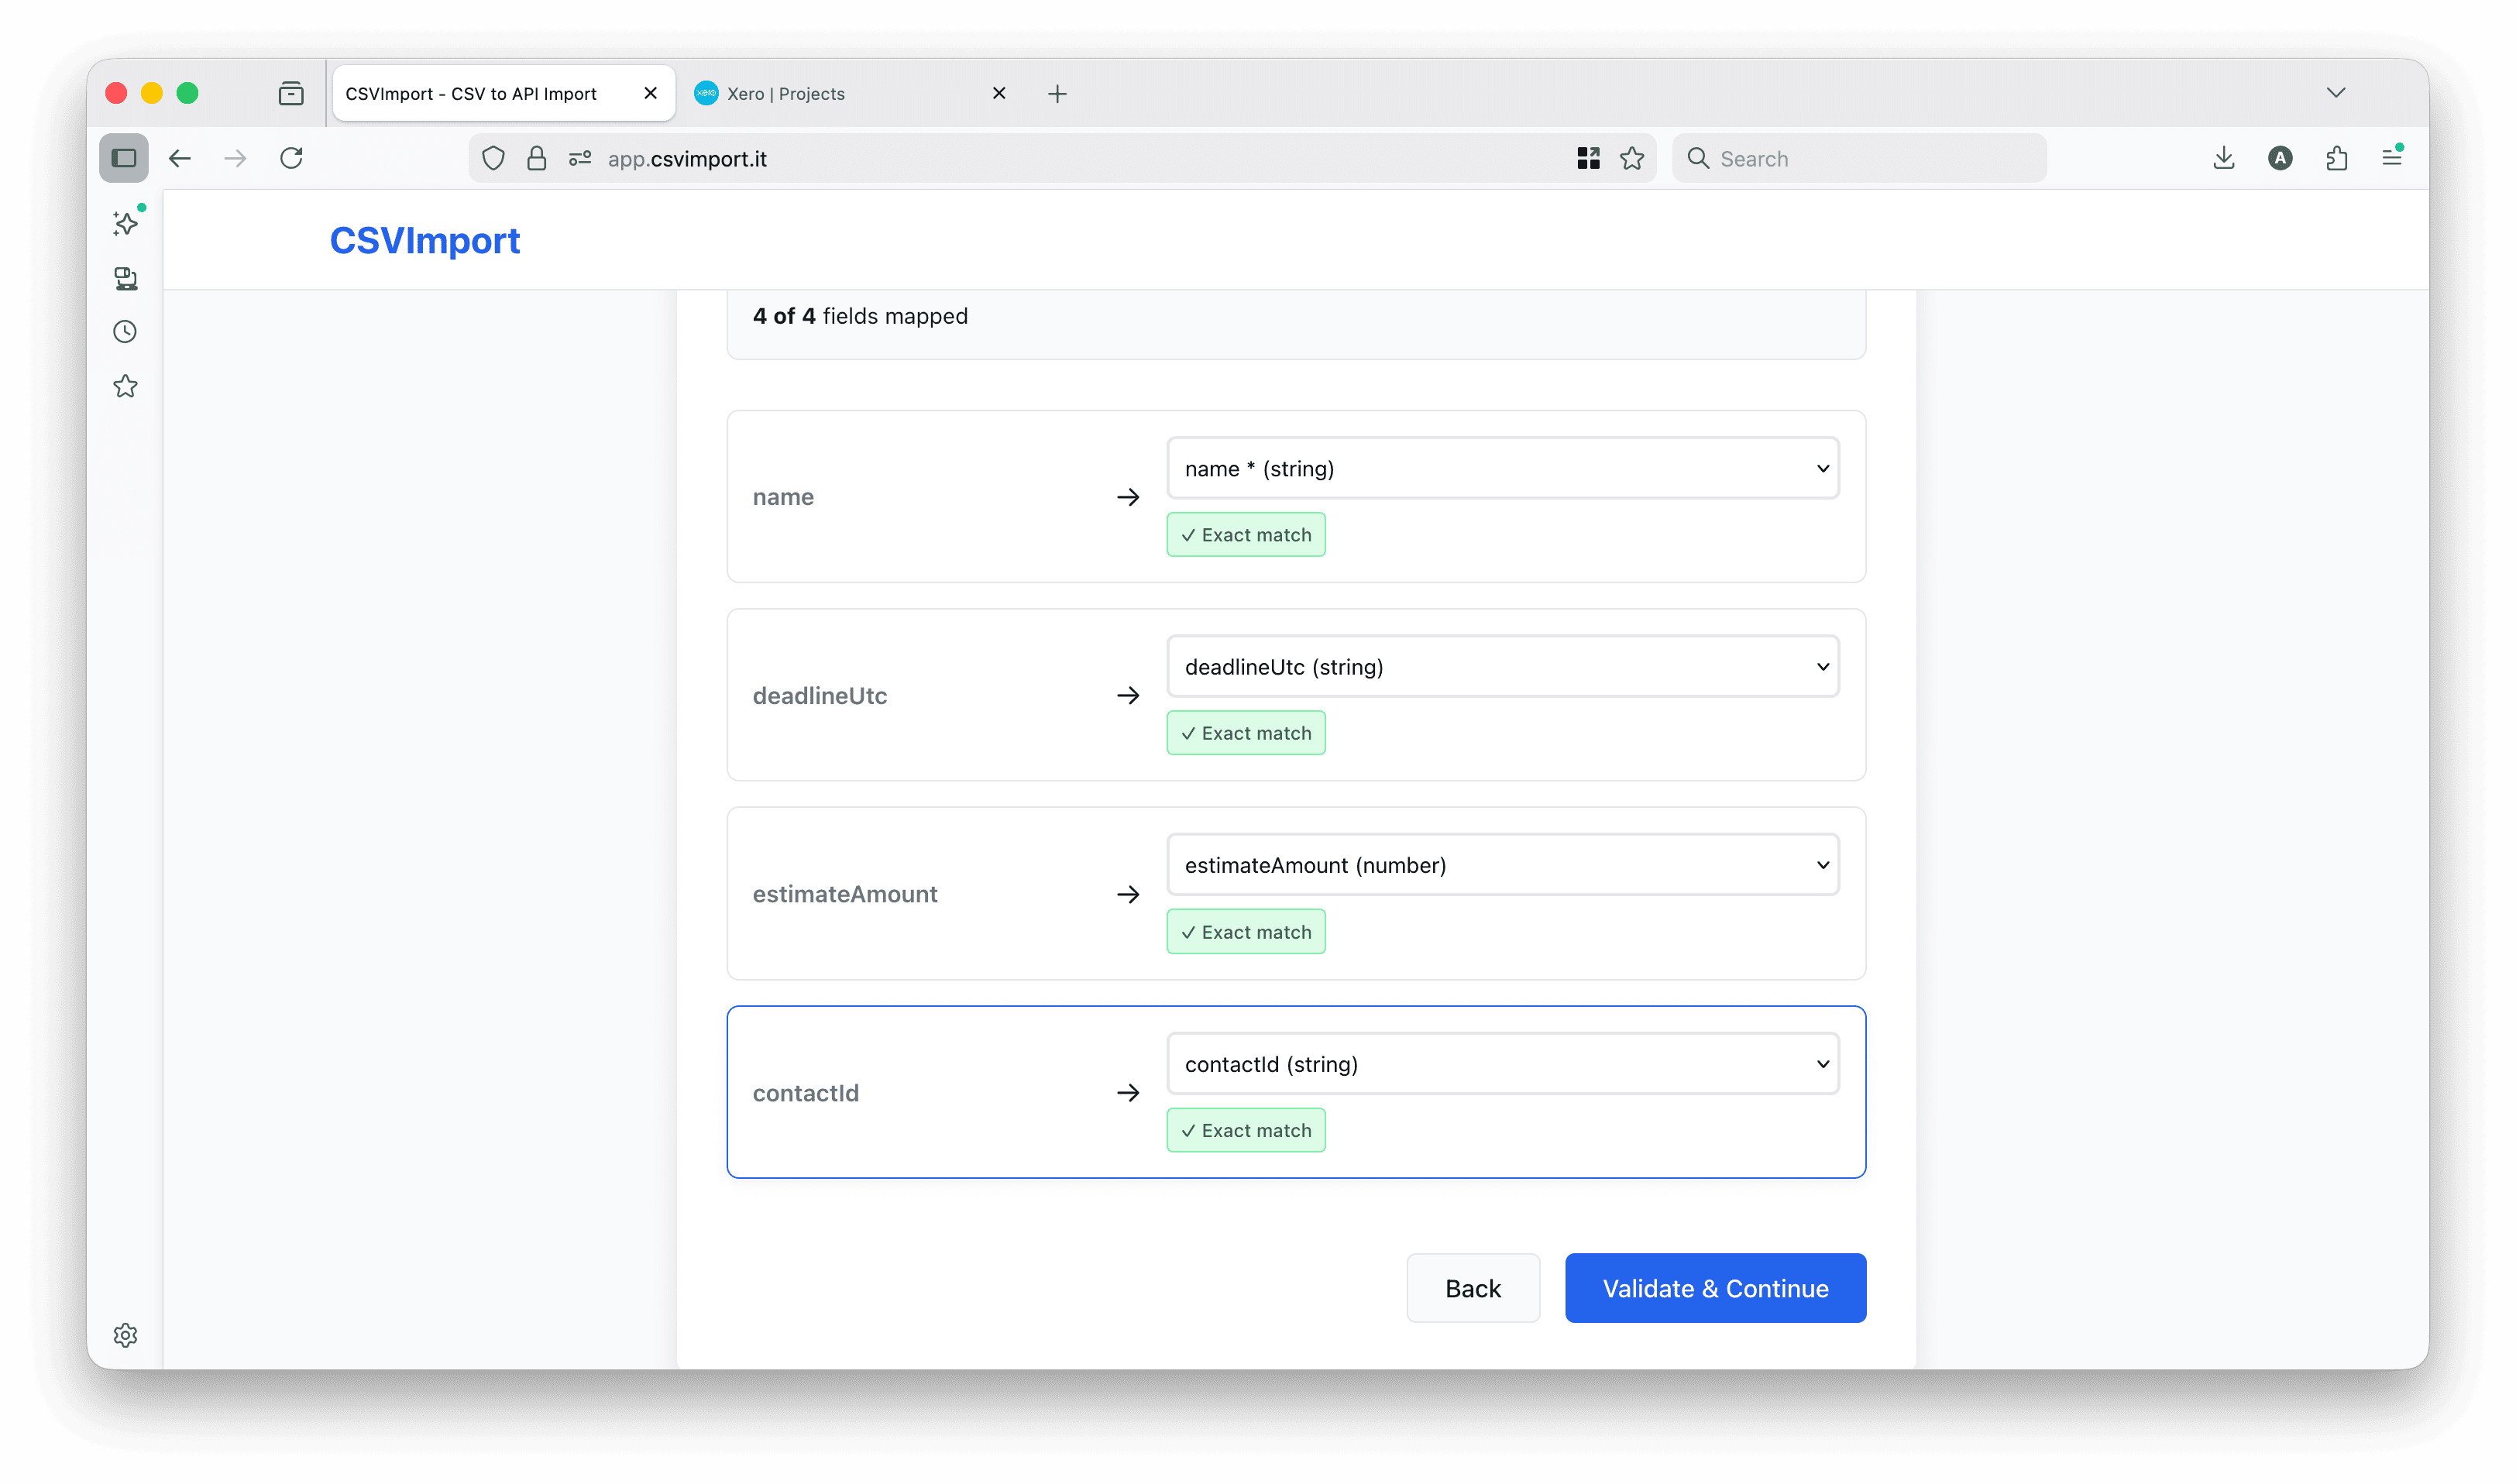Click the Validate & Continue button
The image size is (2516, 1484).
[x=1715, y=1288]
